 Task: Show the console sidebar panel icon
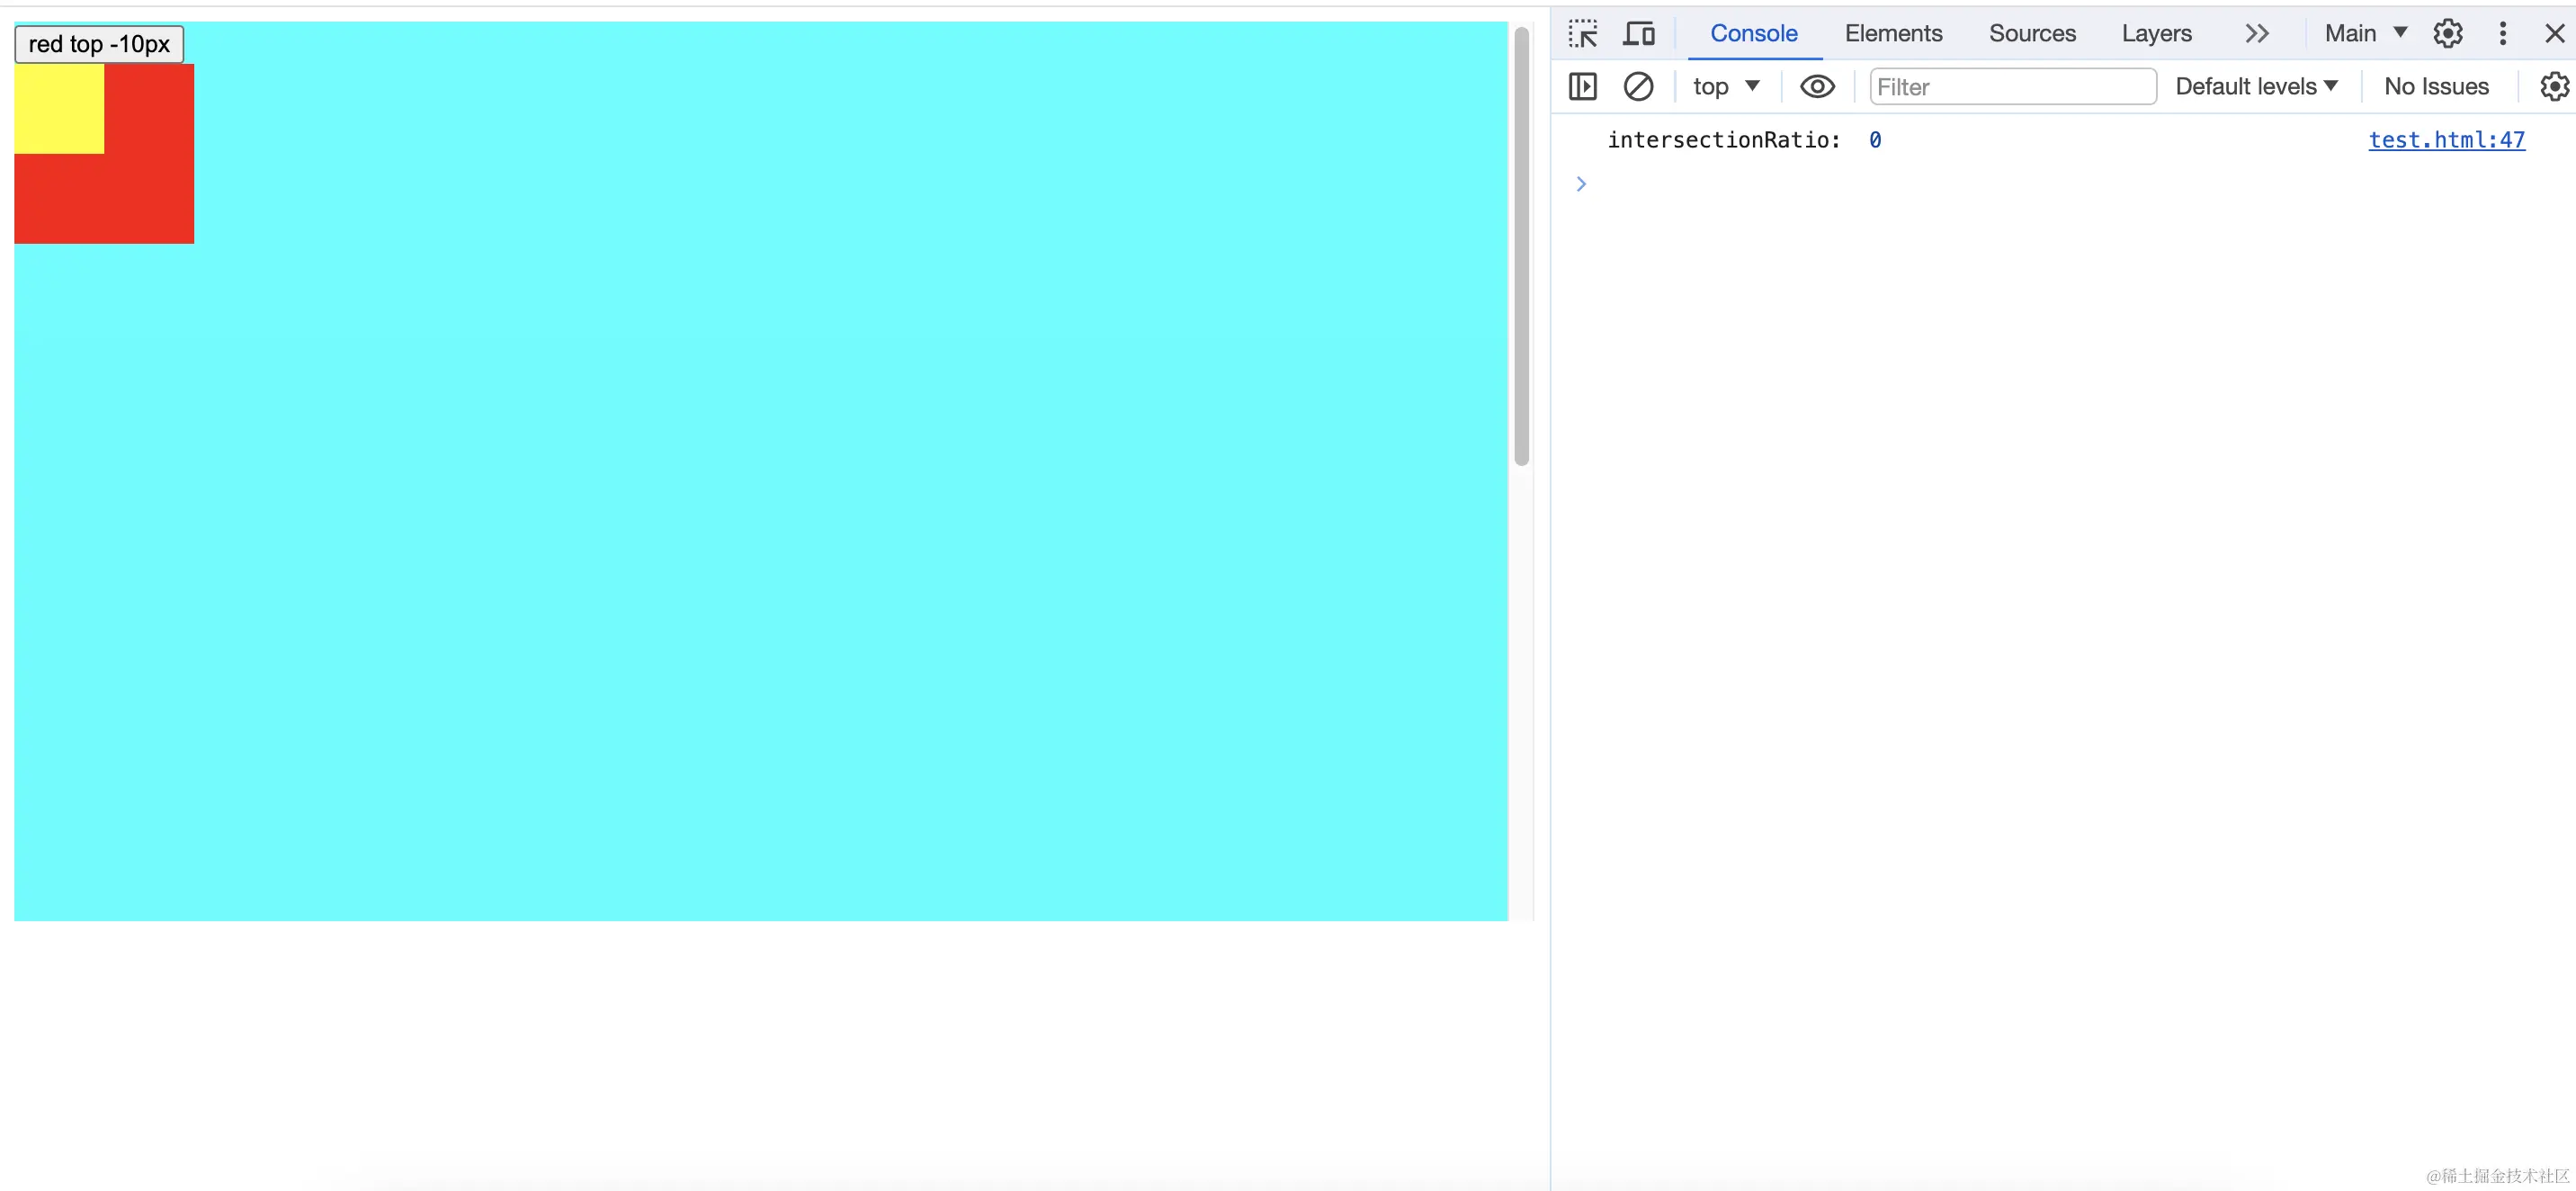point(1582,87)
